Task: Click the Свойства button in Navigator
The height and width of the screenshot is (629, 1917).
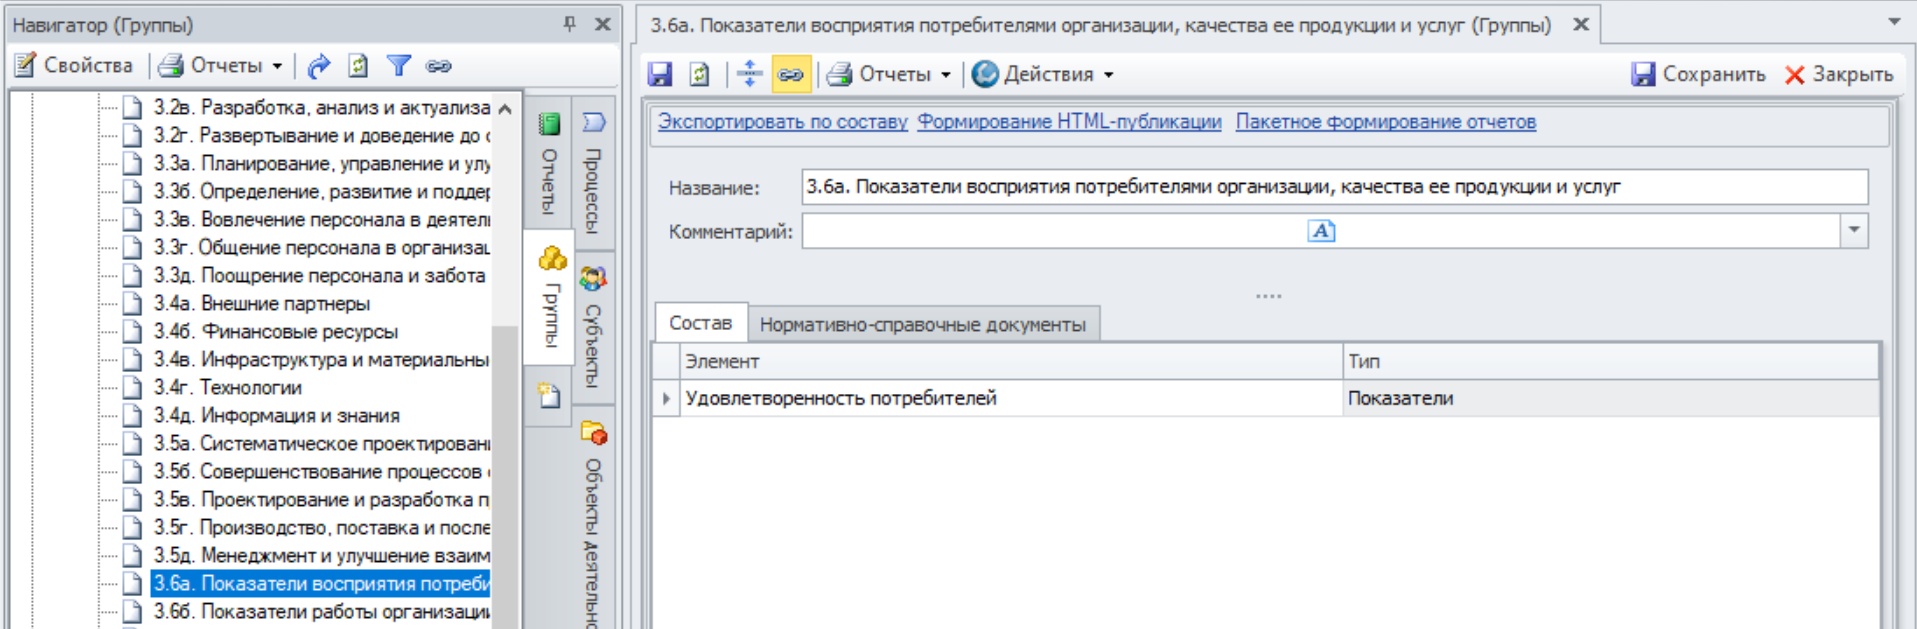Action: (75, 66)
